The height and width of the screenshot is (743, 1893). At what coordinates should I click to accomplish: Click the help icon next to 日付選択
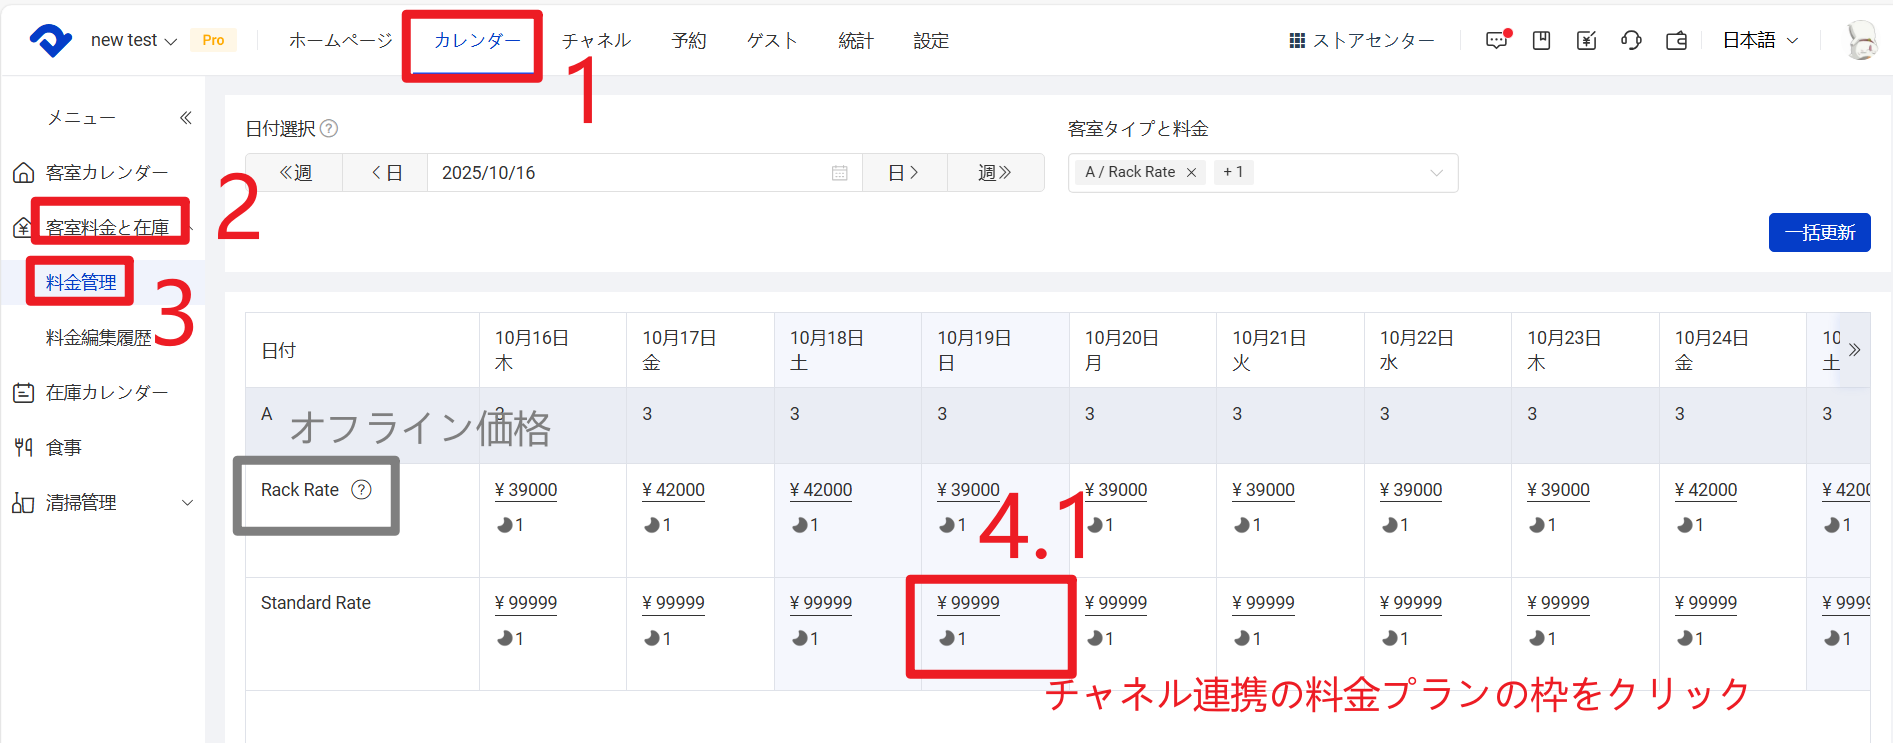(329, 129)
